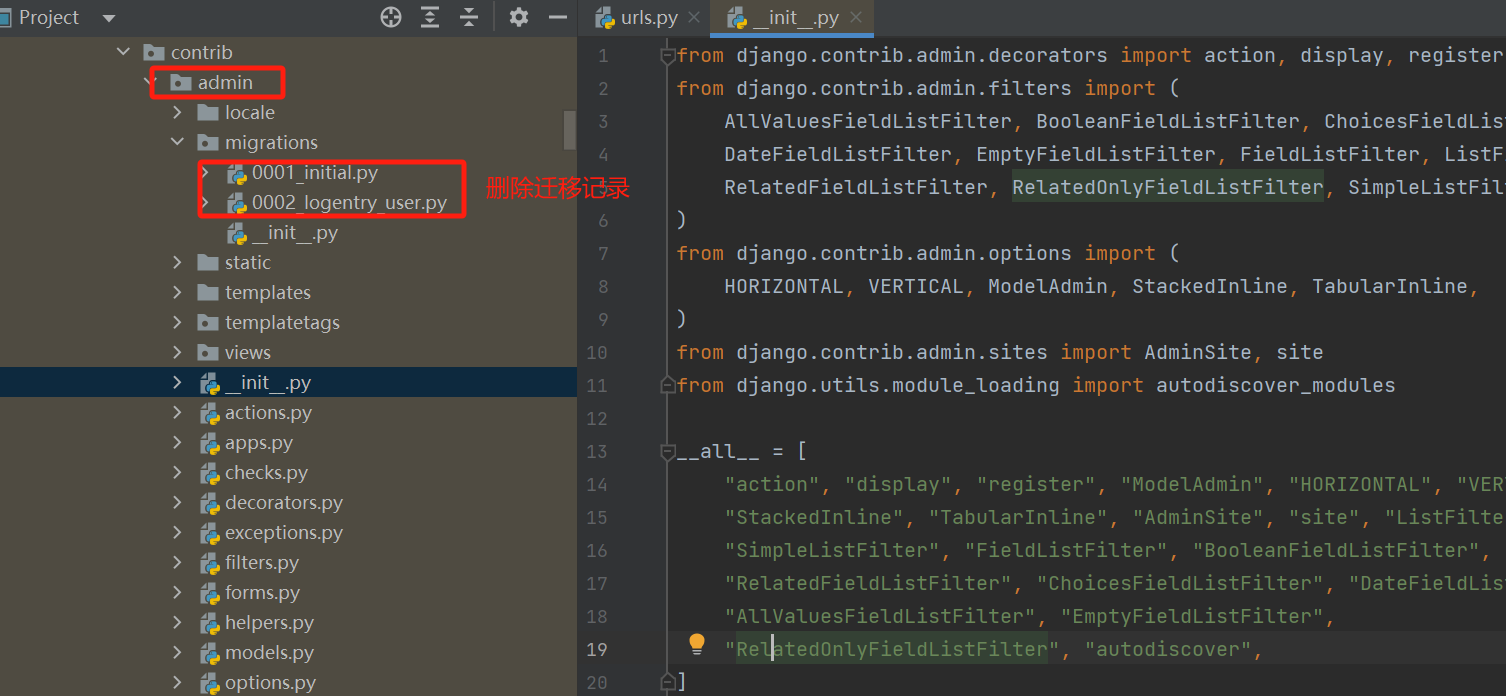Expand the locale folder

pyautogui.click(x=177, y=112)
